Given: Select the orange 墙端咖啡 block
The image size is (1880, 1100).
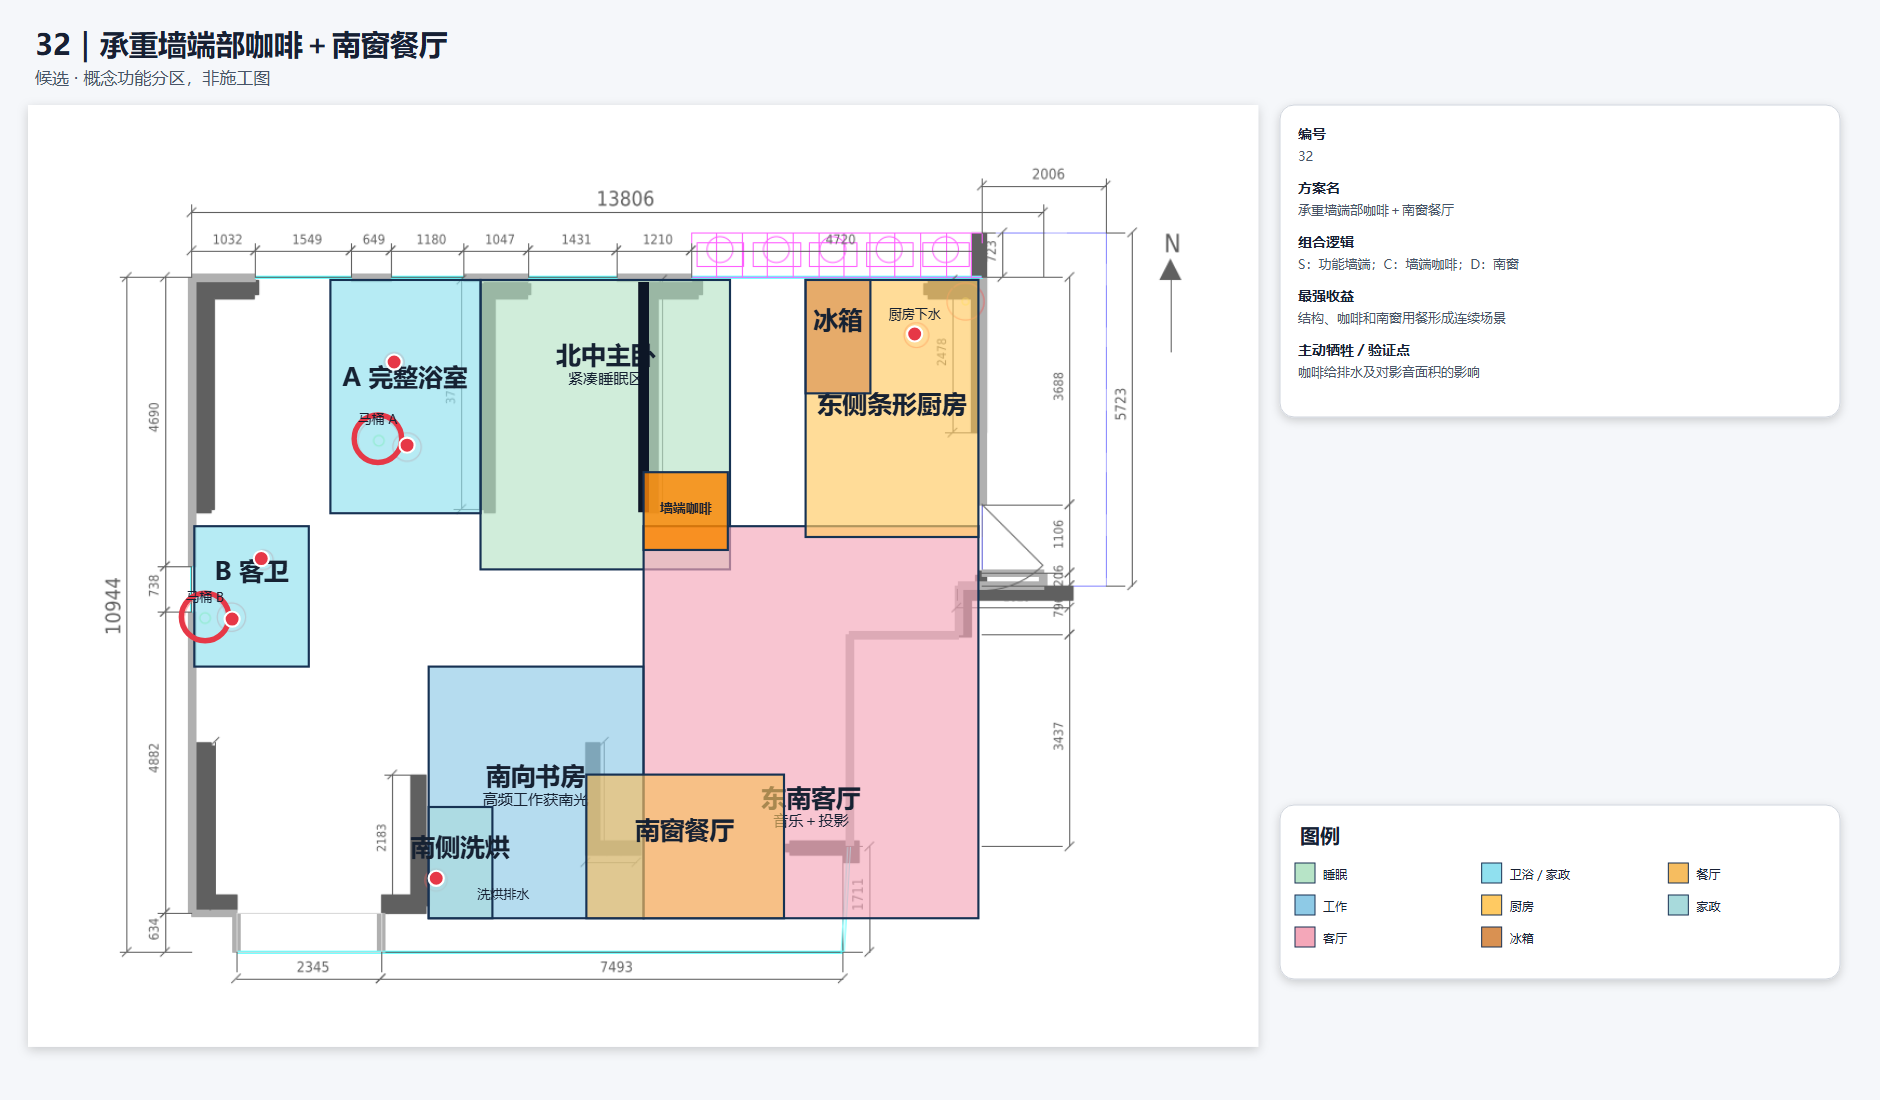Looking at the screenshot, I should click(x=686, y=511).
